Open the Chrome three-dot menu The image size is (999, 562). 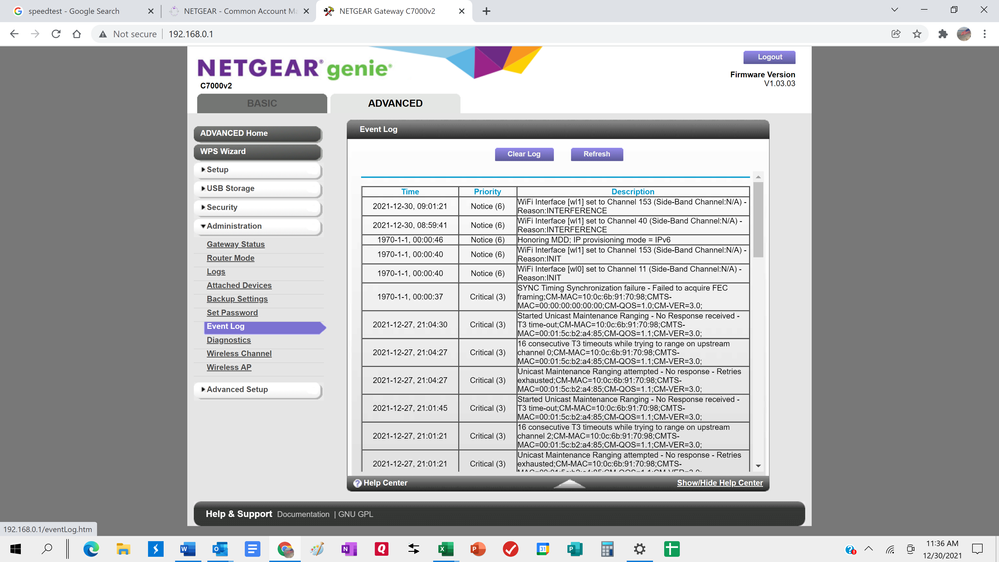(985, 34)
